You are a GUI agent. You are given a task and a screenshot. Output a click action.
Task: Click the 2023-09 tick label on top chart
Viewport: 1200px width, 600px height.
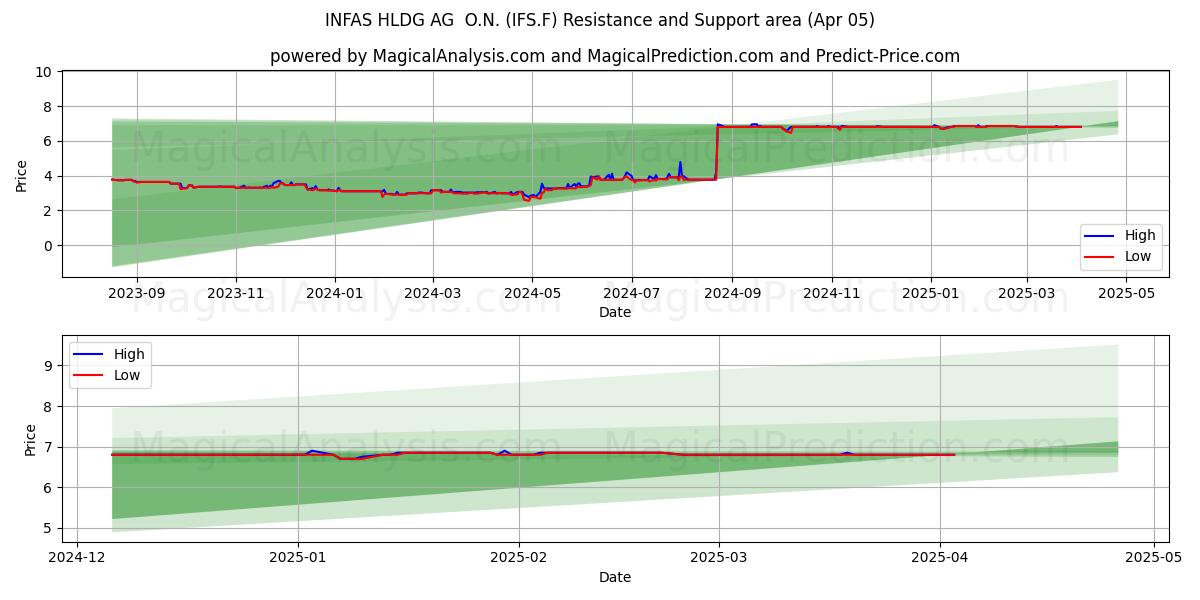(x=137, y=294)
